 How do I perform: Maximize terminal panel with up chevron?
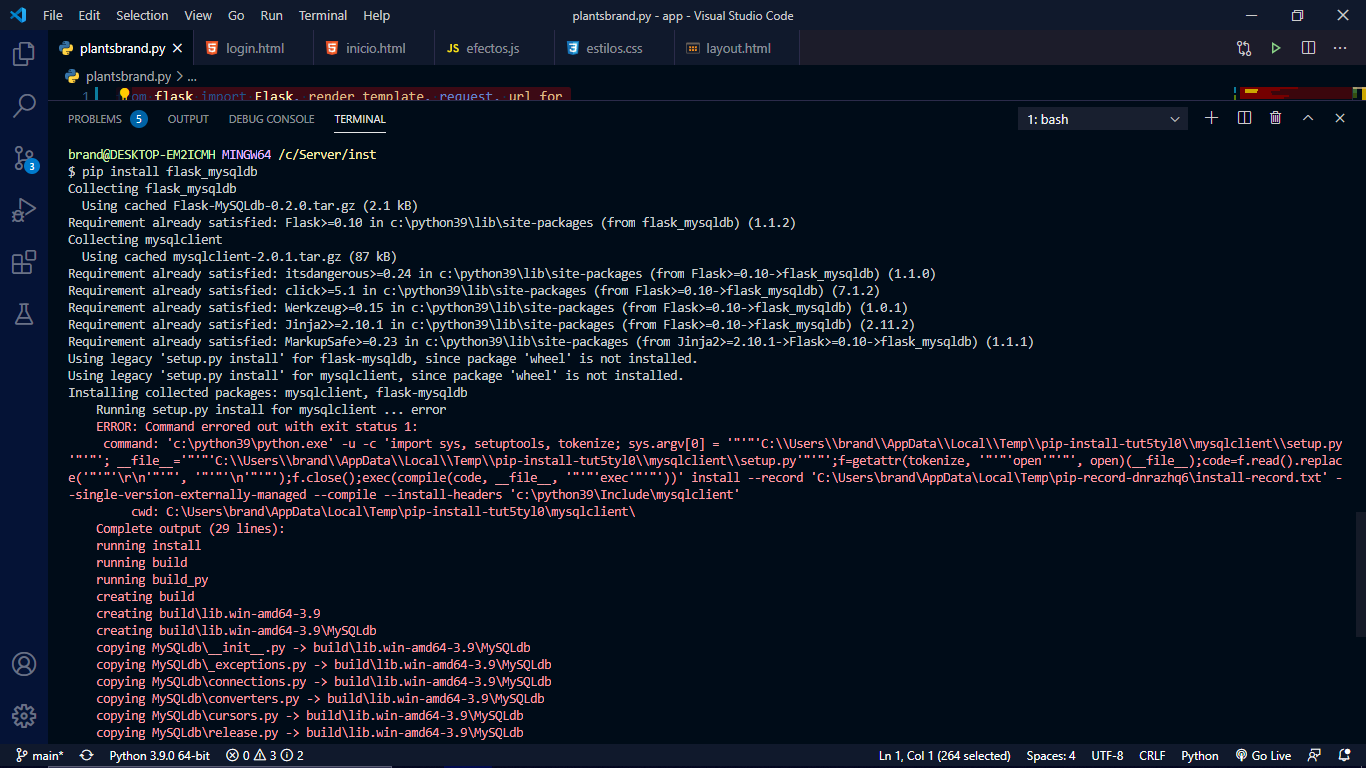(x=1308, y=118)
